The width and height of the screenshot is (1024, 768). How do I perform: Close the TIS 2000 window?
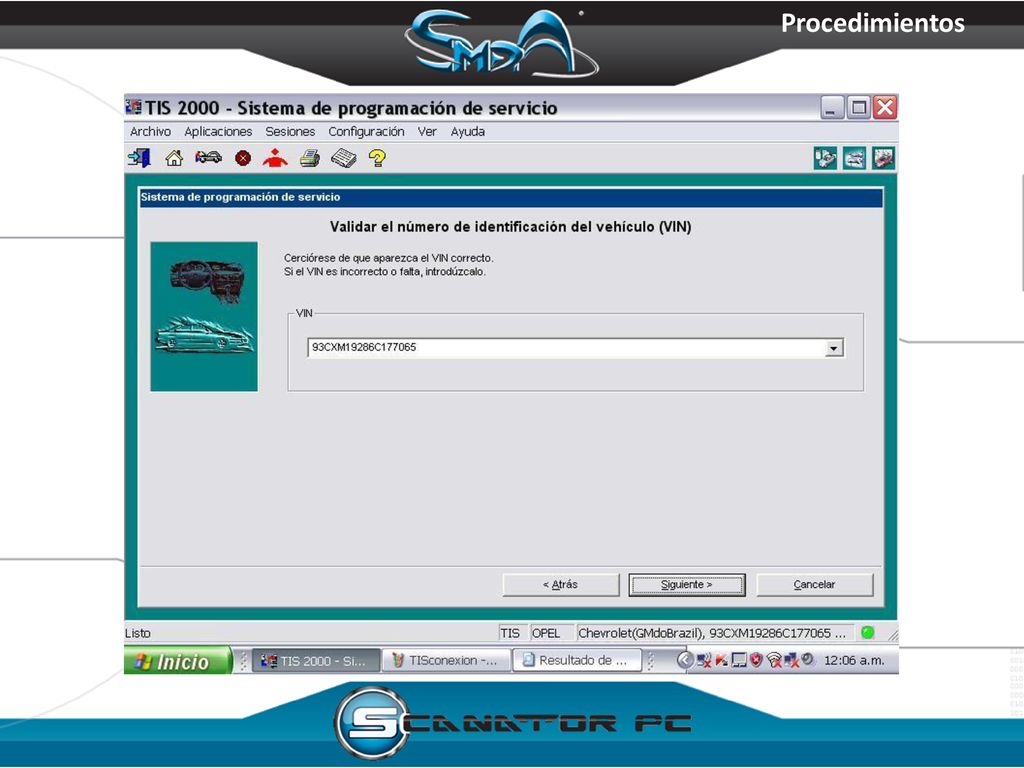coord(885,108)
